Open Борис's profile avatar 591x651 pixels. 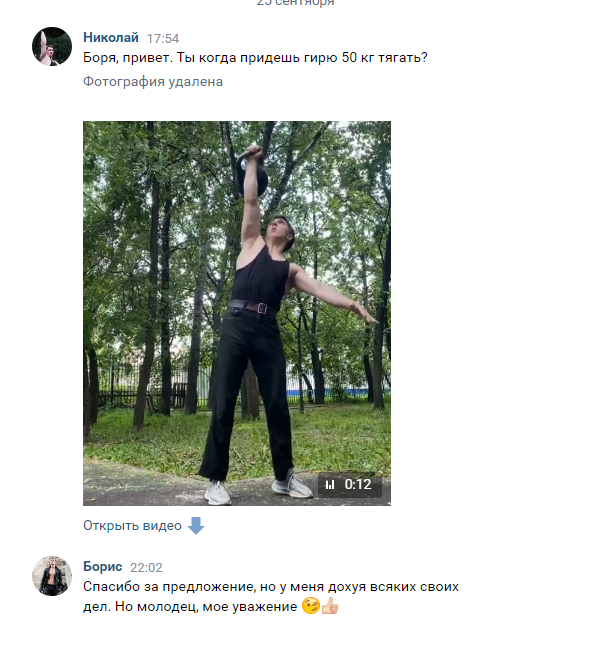[52, 576]
